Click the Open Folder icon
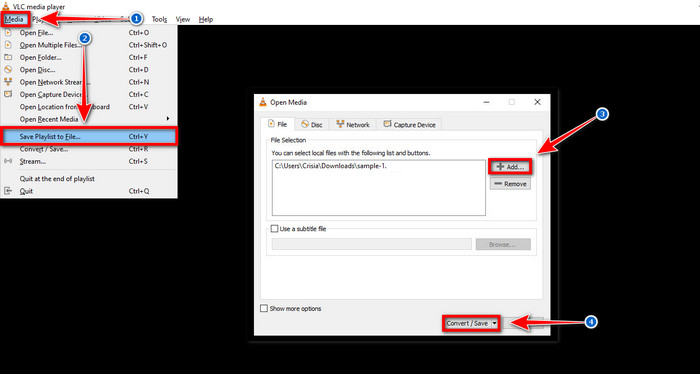Image resolution: width=700 pixels, height=374 pixels. click(x=8, y=57)
